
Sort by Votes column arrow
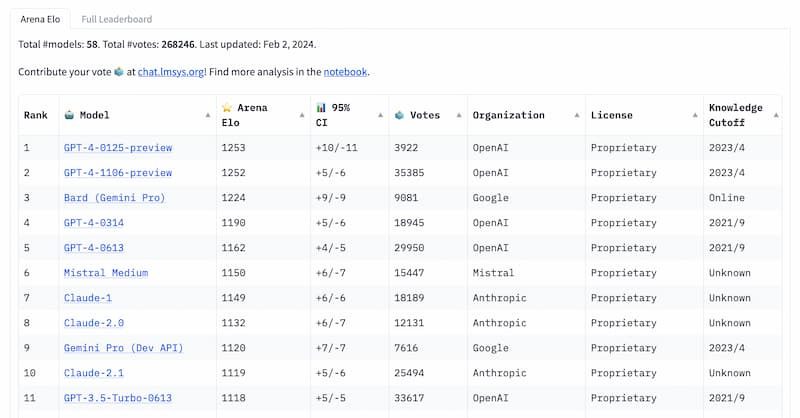coord(459,115)
